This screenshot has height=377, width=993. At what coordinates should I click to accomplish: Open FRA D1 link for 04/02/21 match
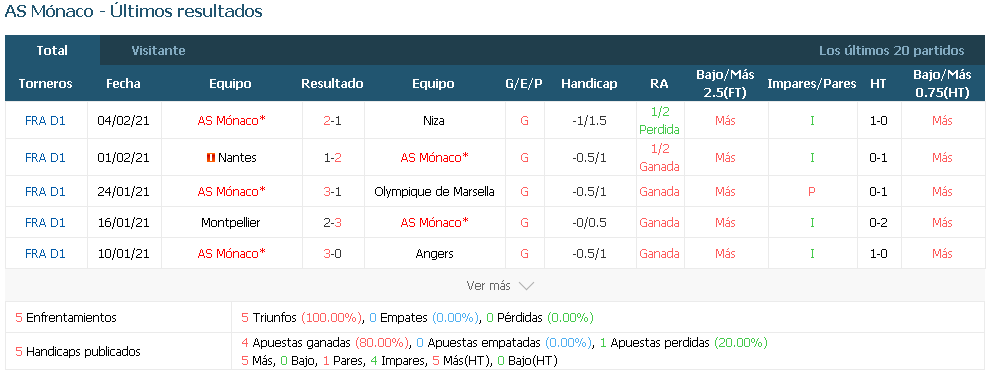coord(45,120)
